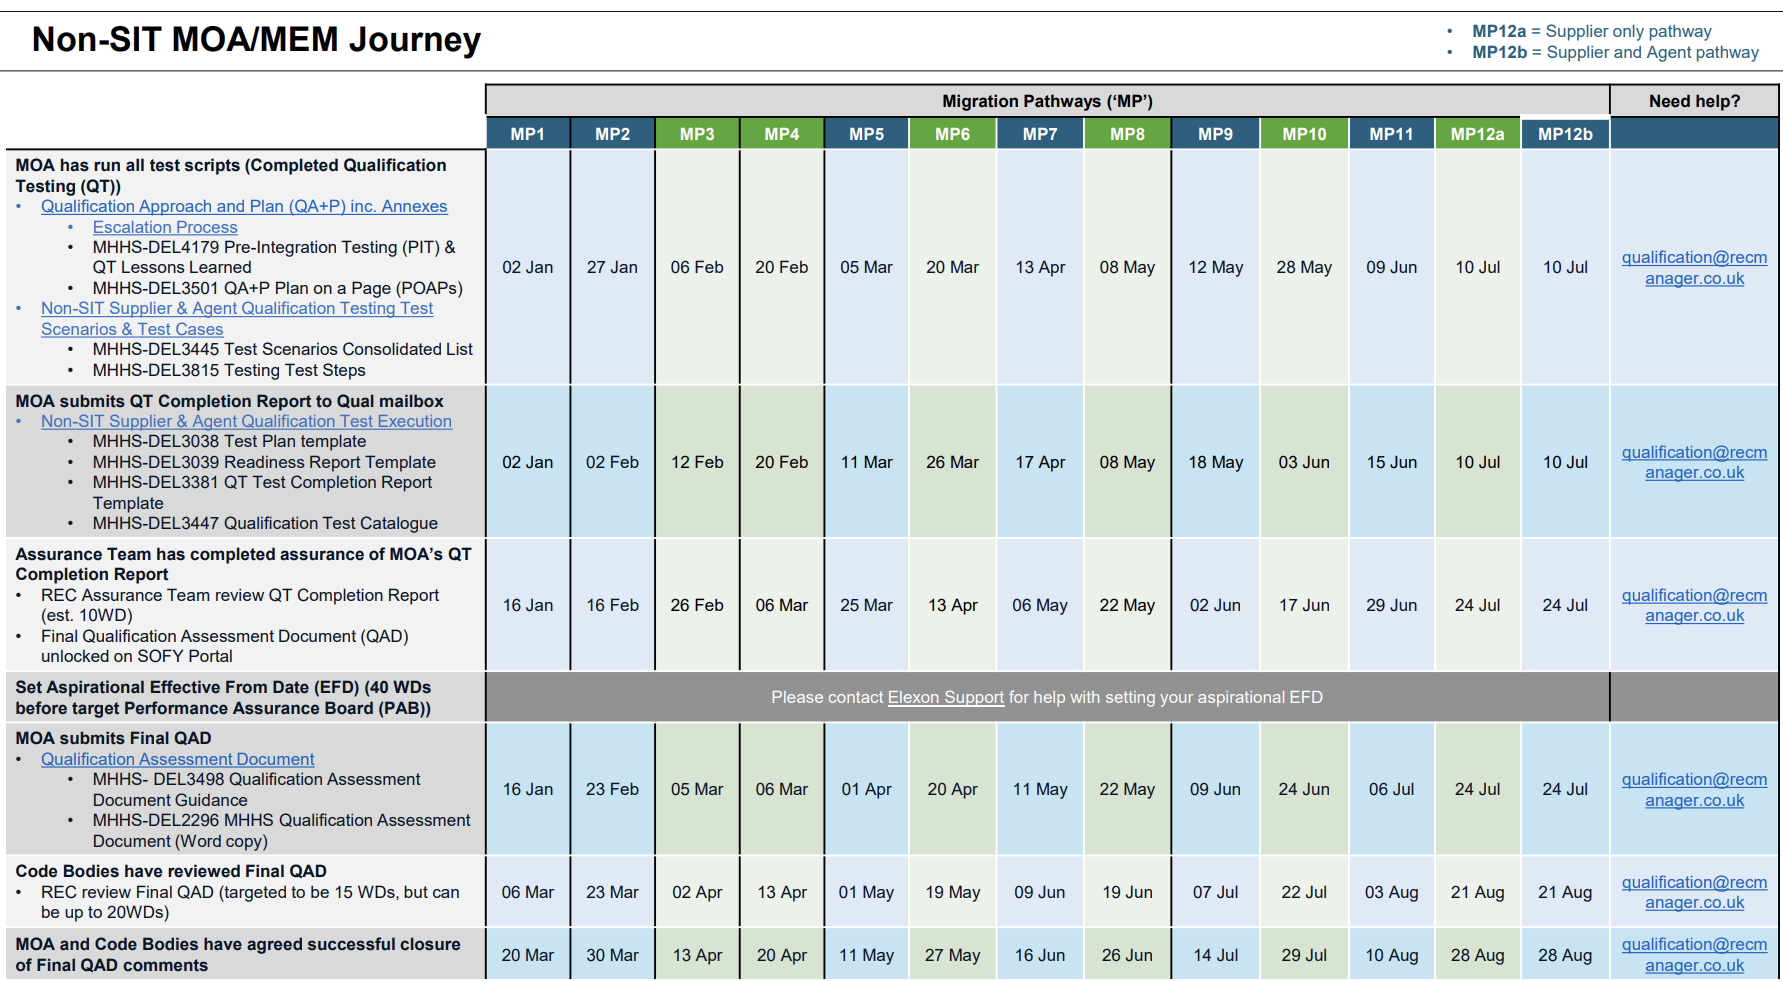Click the MP12b Supplier and Agent pathway legend
This screenshot has height=982, width=1783.
pyautogui.click(x=1615, y=52)
